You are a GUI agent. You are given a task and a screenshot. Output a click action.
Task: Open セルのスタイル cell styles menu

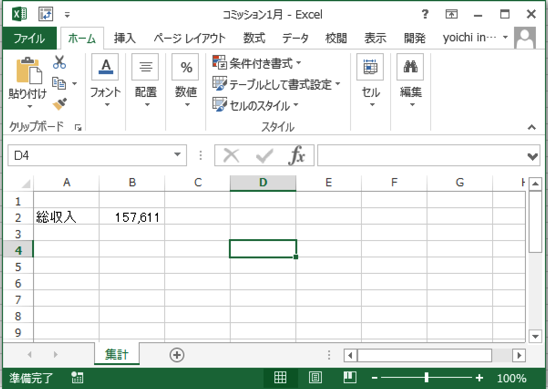pyautogui.click(x=255, y=105)
